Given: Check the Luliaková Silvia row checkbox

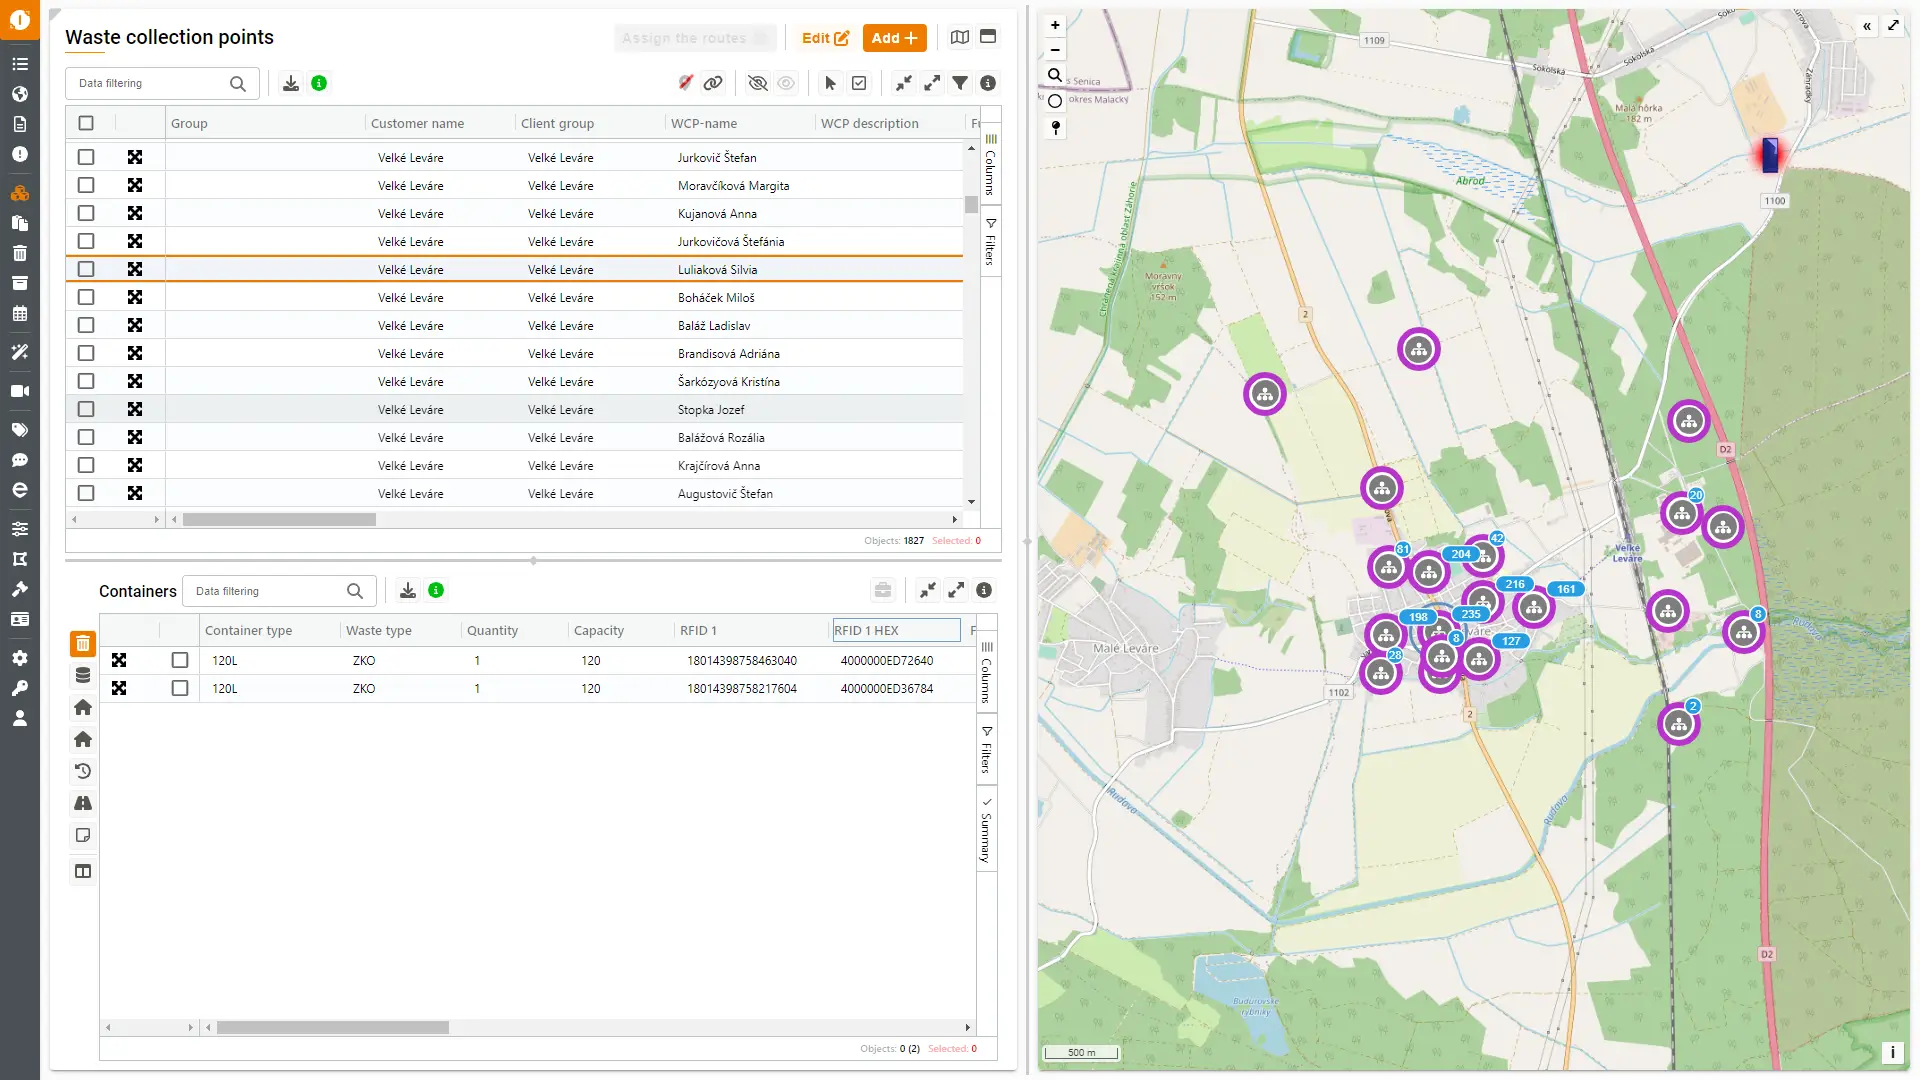Looking at the screenshot, I should [86, 269].
